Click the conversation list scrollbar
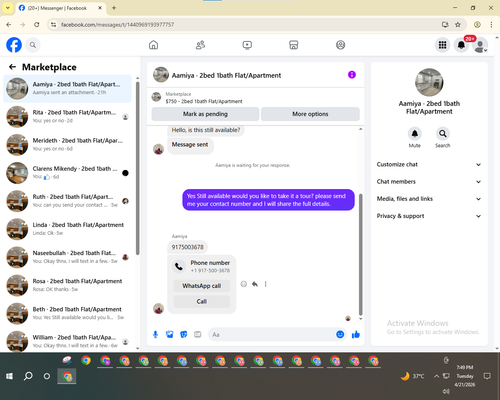Image resolution: width=500 pixels, height=400 pixels. [137, 168]
